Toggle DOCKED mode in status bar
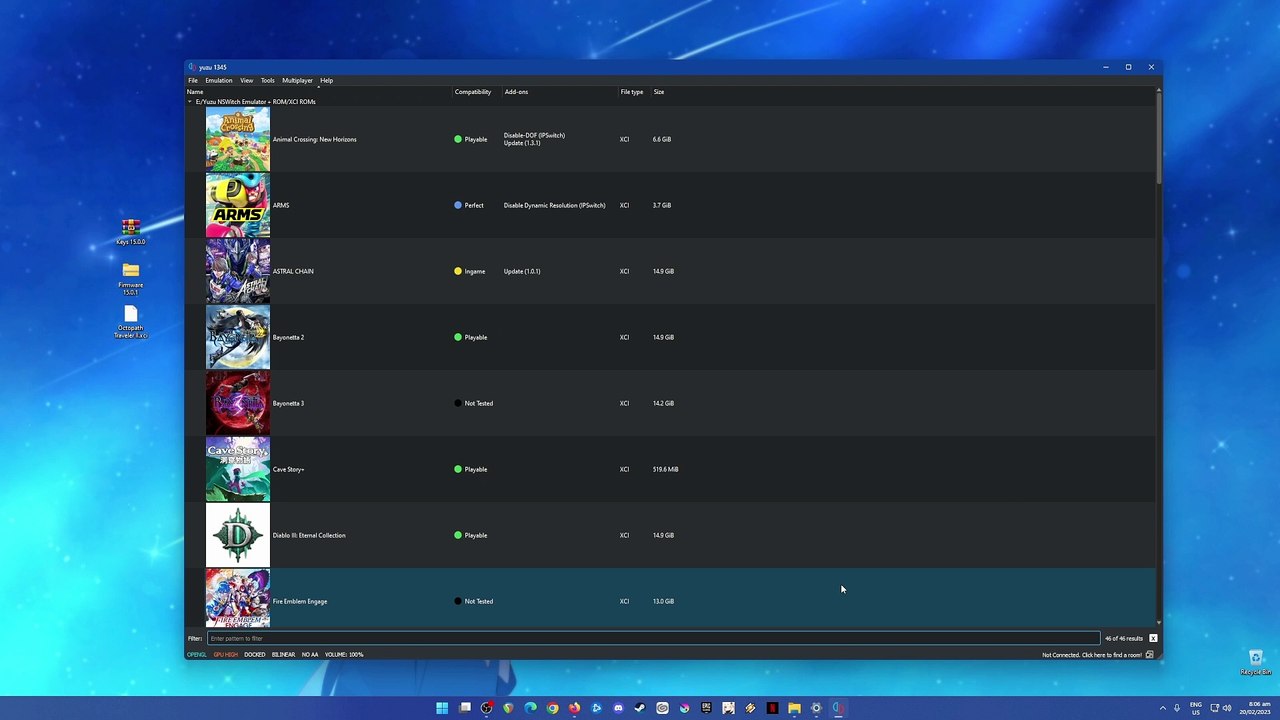 pos(255,655)
